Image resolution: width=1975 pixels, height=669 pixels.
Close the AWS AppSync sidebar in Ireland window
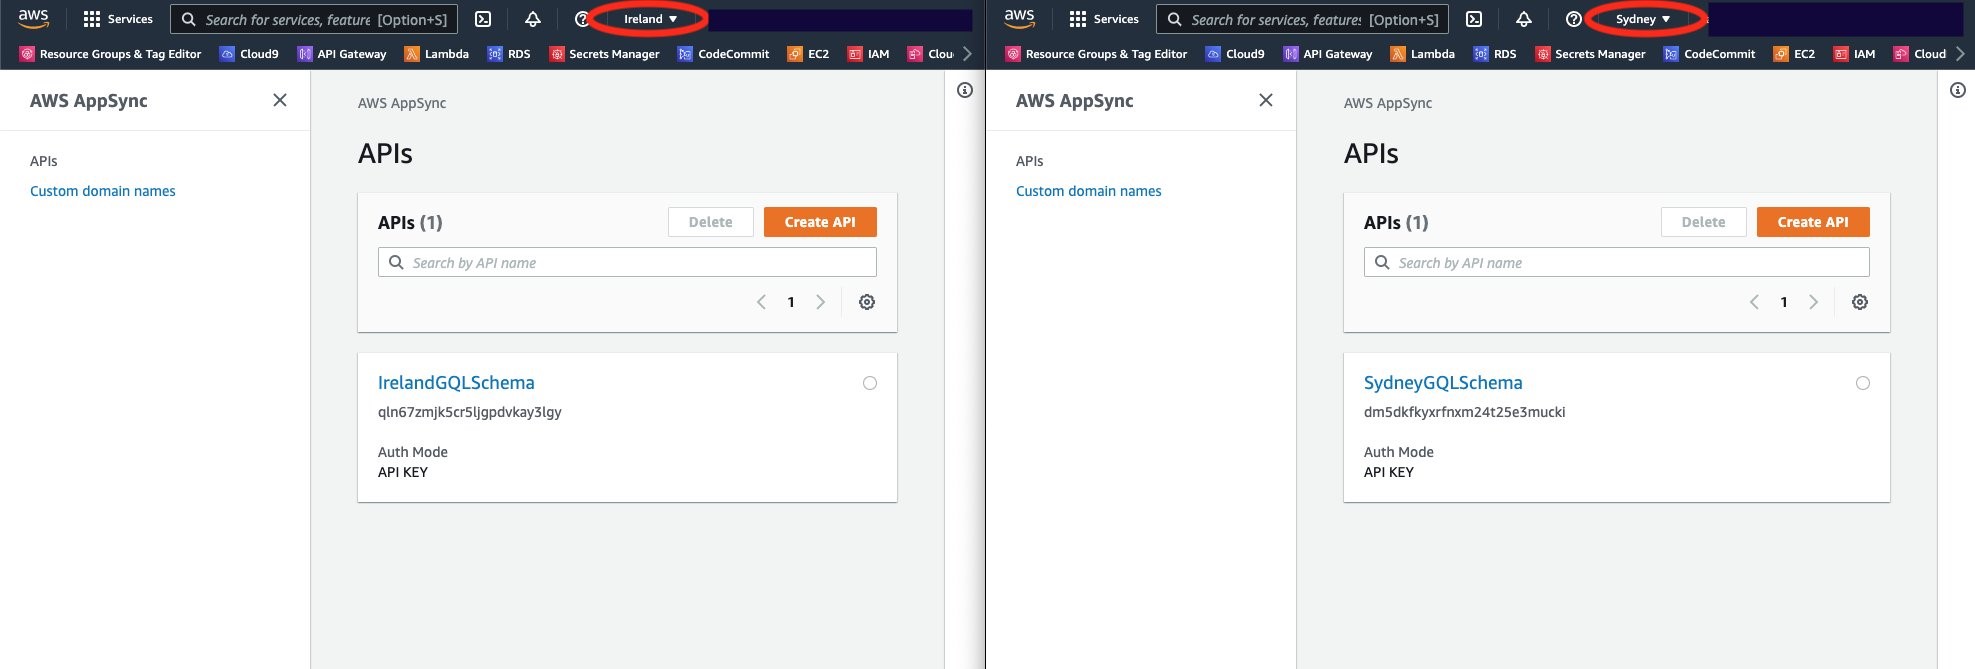[x=280, y=100]
